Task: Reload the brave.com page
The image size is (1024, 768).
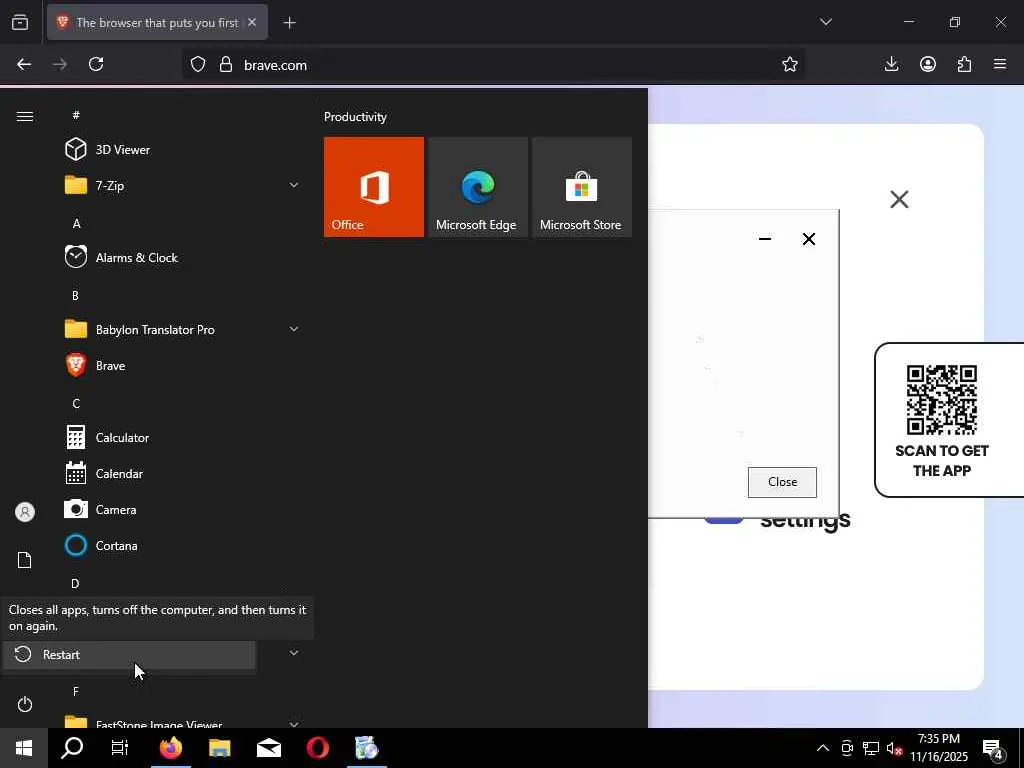Action: click(96, 64)
